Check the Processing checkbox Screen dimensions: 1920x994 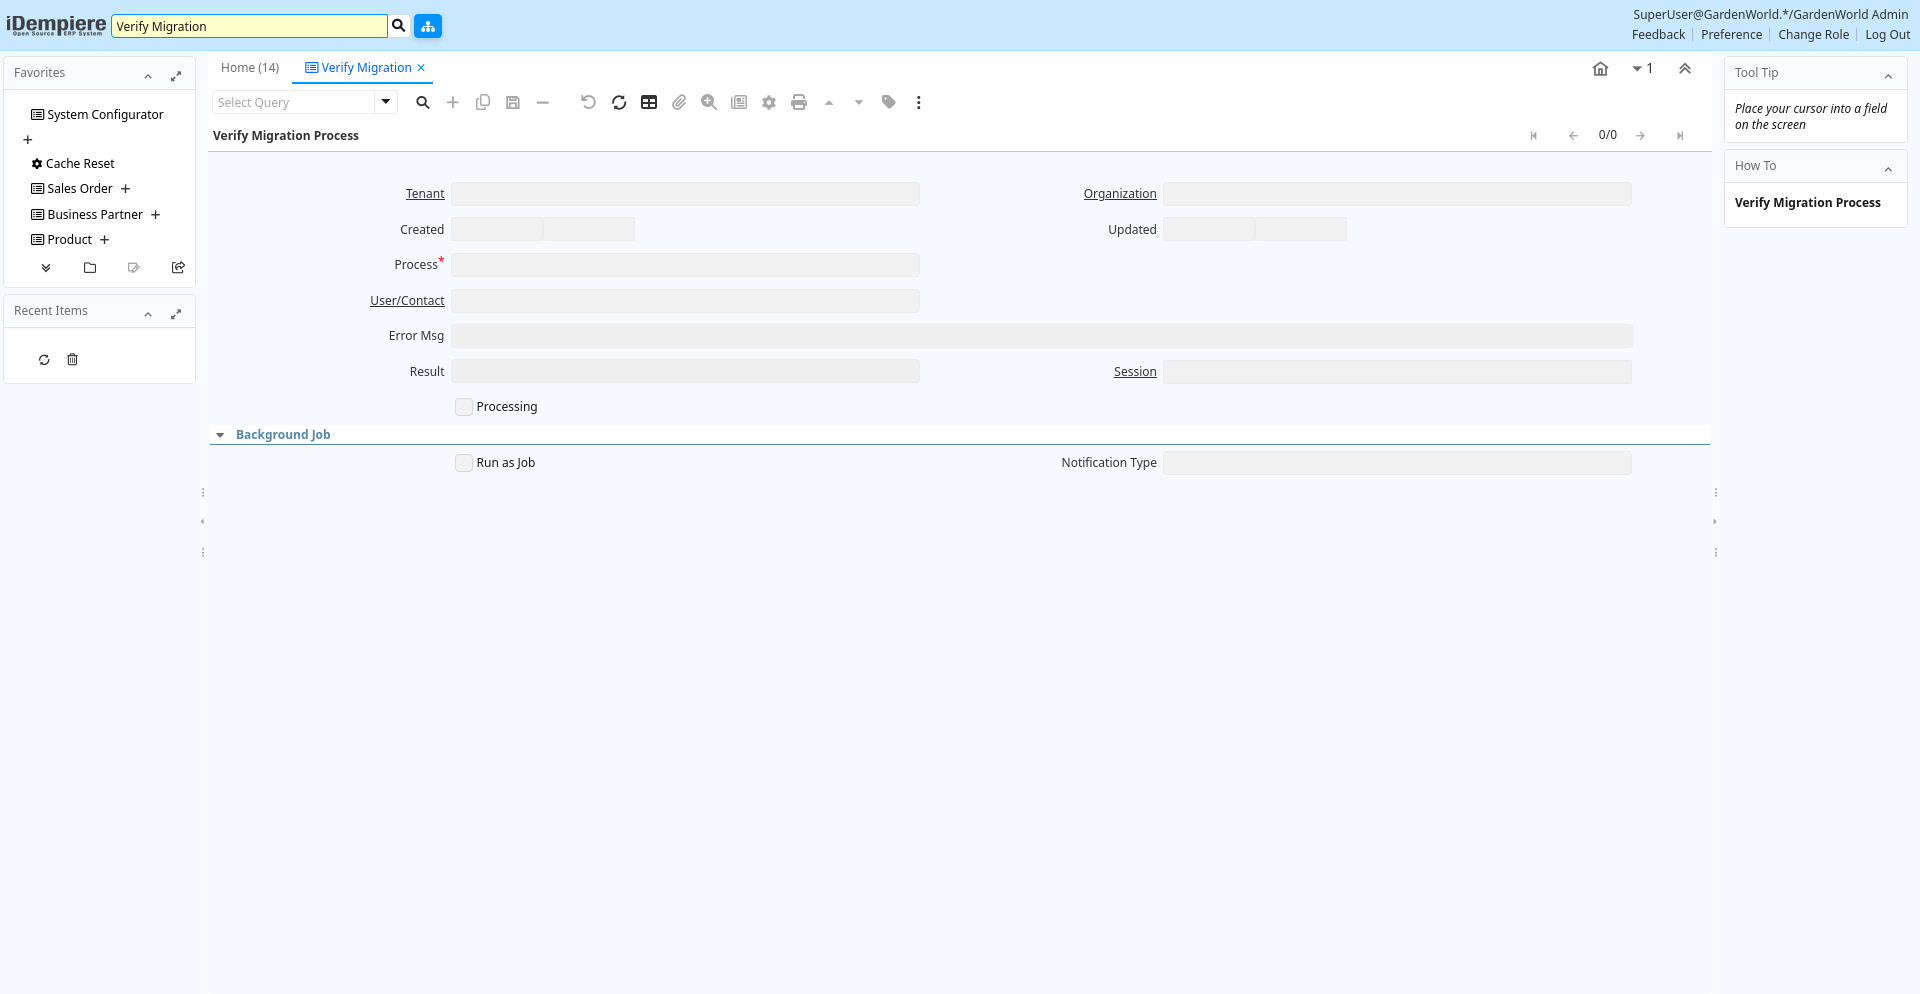pyautogui.click(x=464, y=407)
